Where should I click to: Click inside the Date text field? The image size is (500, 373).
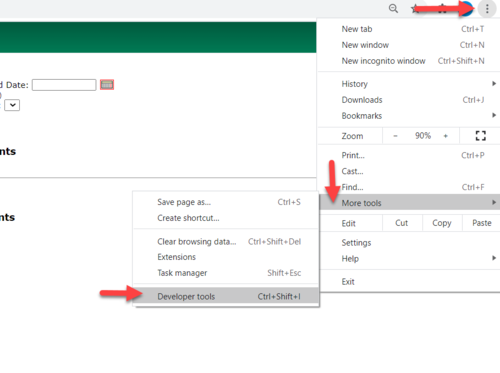pyautogui.click(x=64, y=85)
